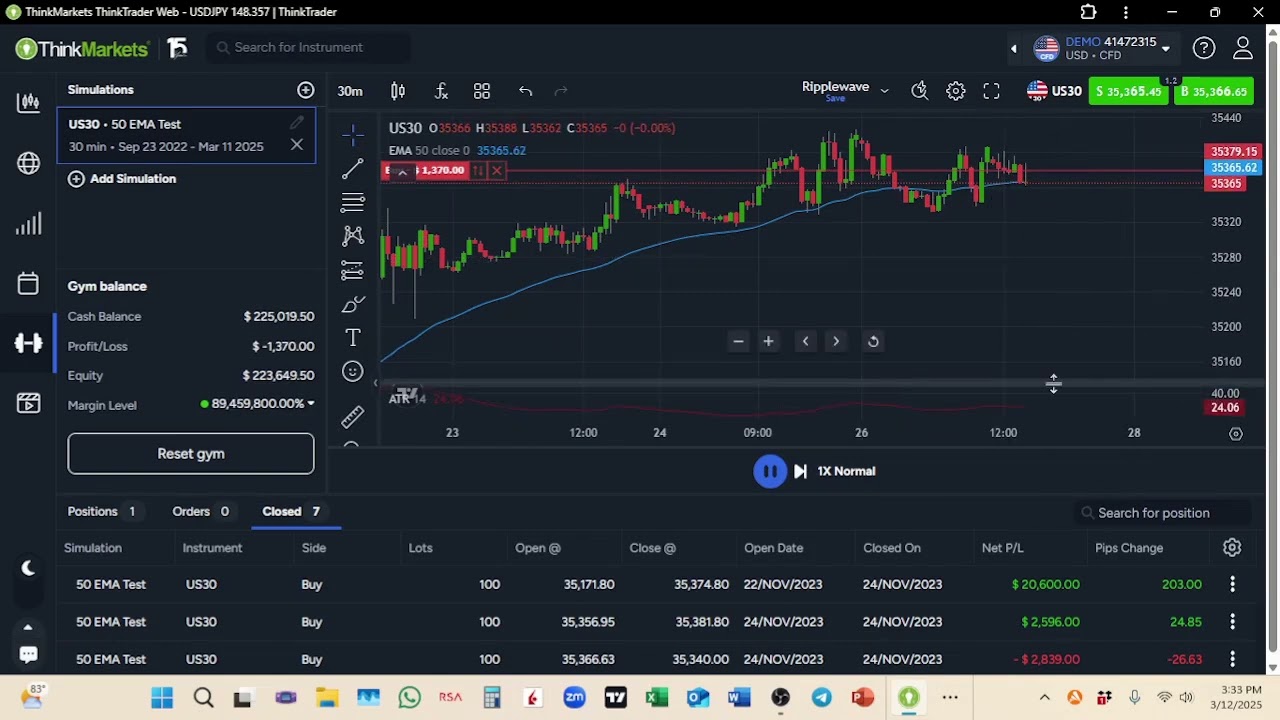1280x720 pixels.
Task: Select the pattern drawing tool
Action: coord(353,236)
